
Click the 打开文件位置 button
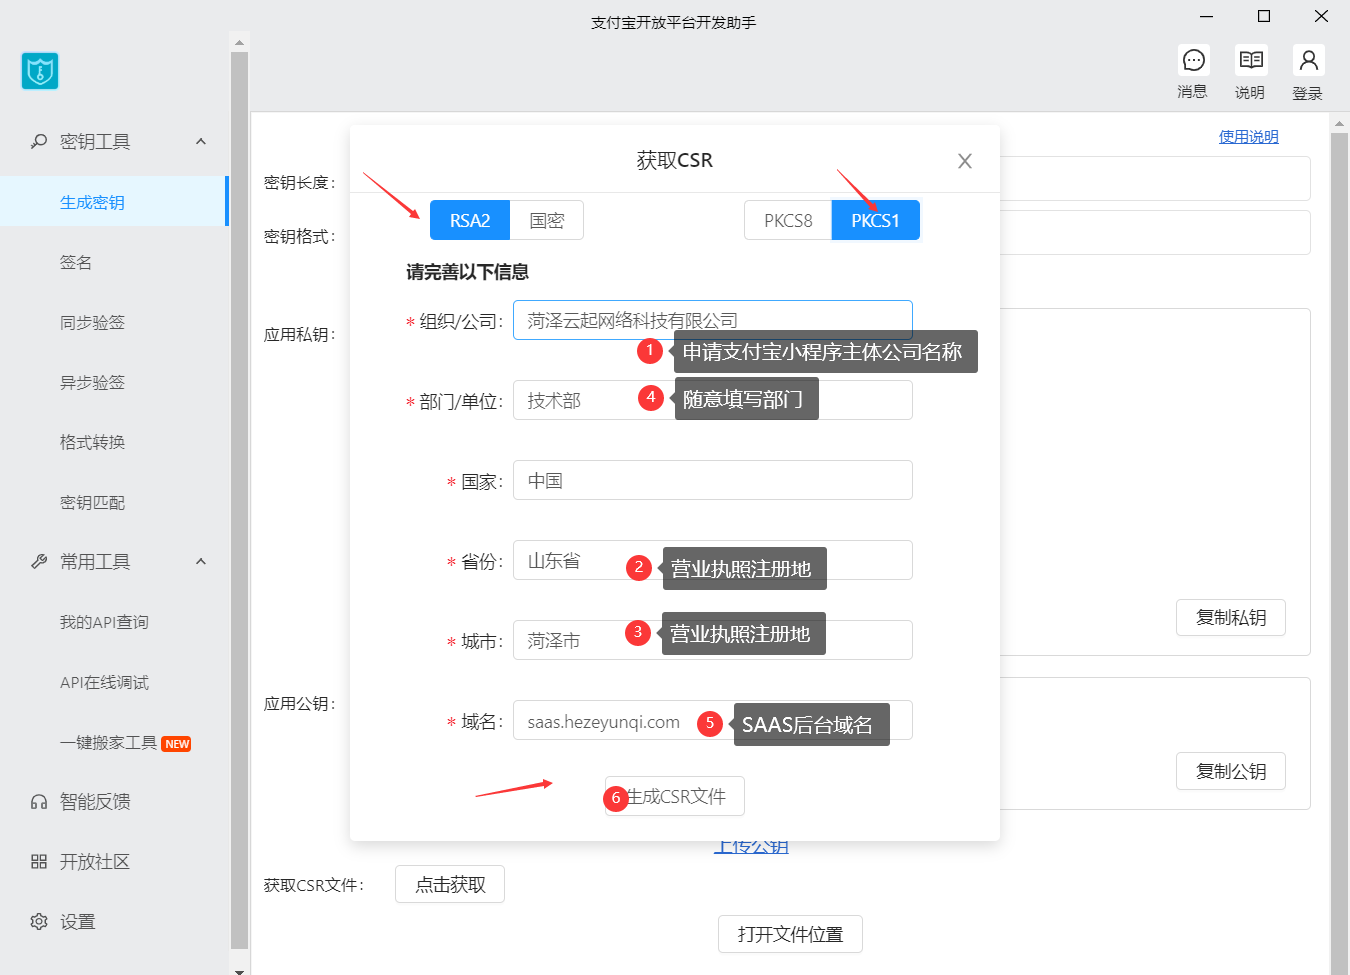click(790, 934)
